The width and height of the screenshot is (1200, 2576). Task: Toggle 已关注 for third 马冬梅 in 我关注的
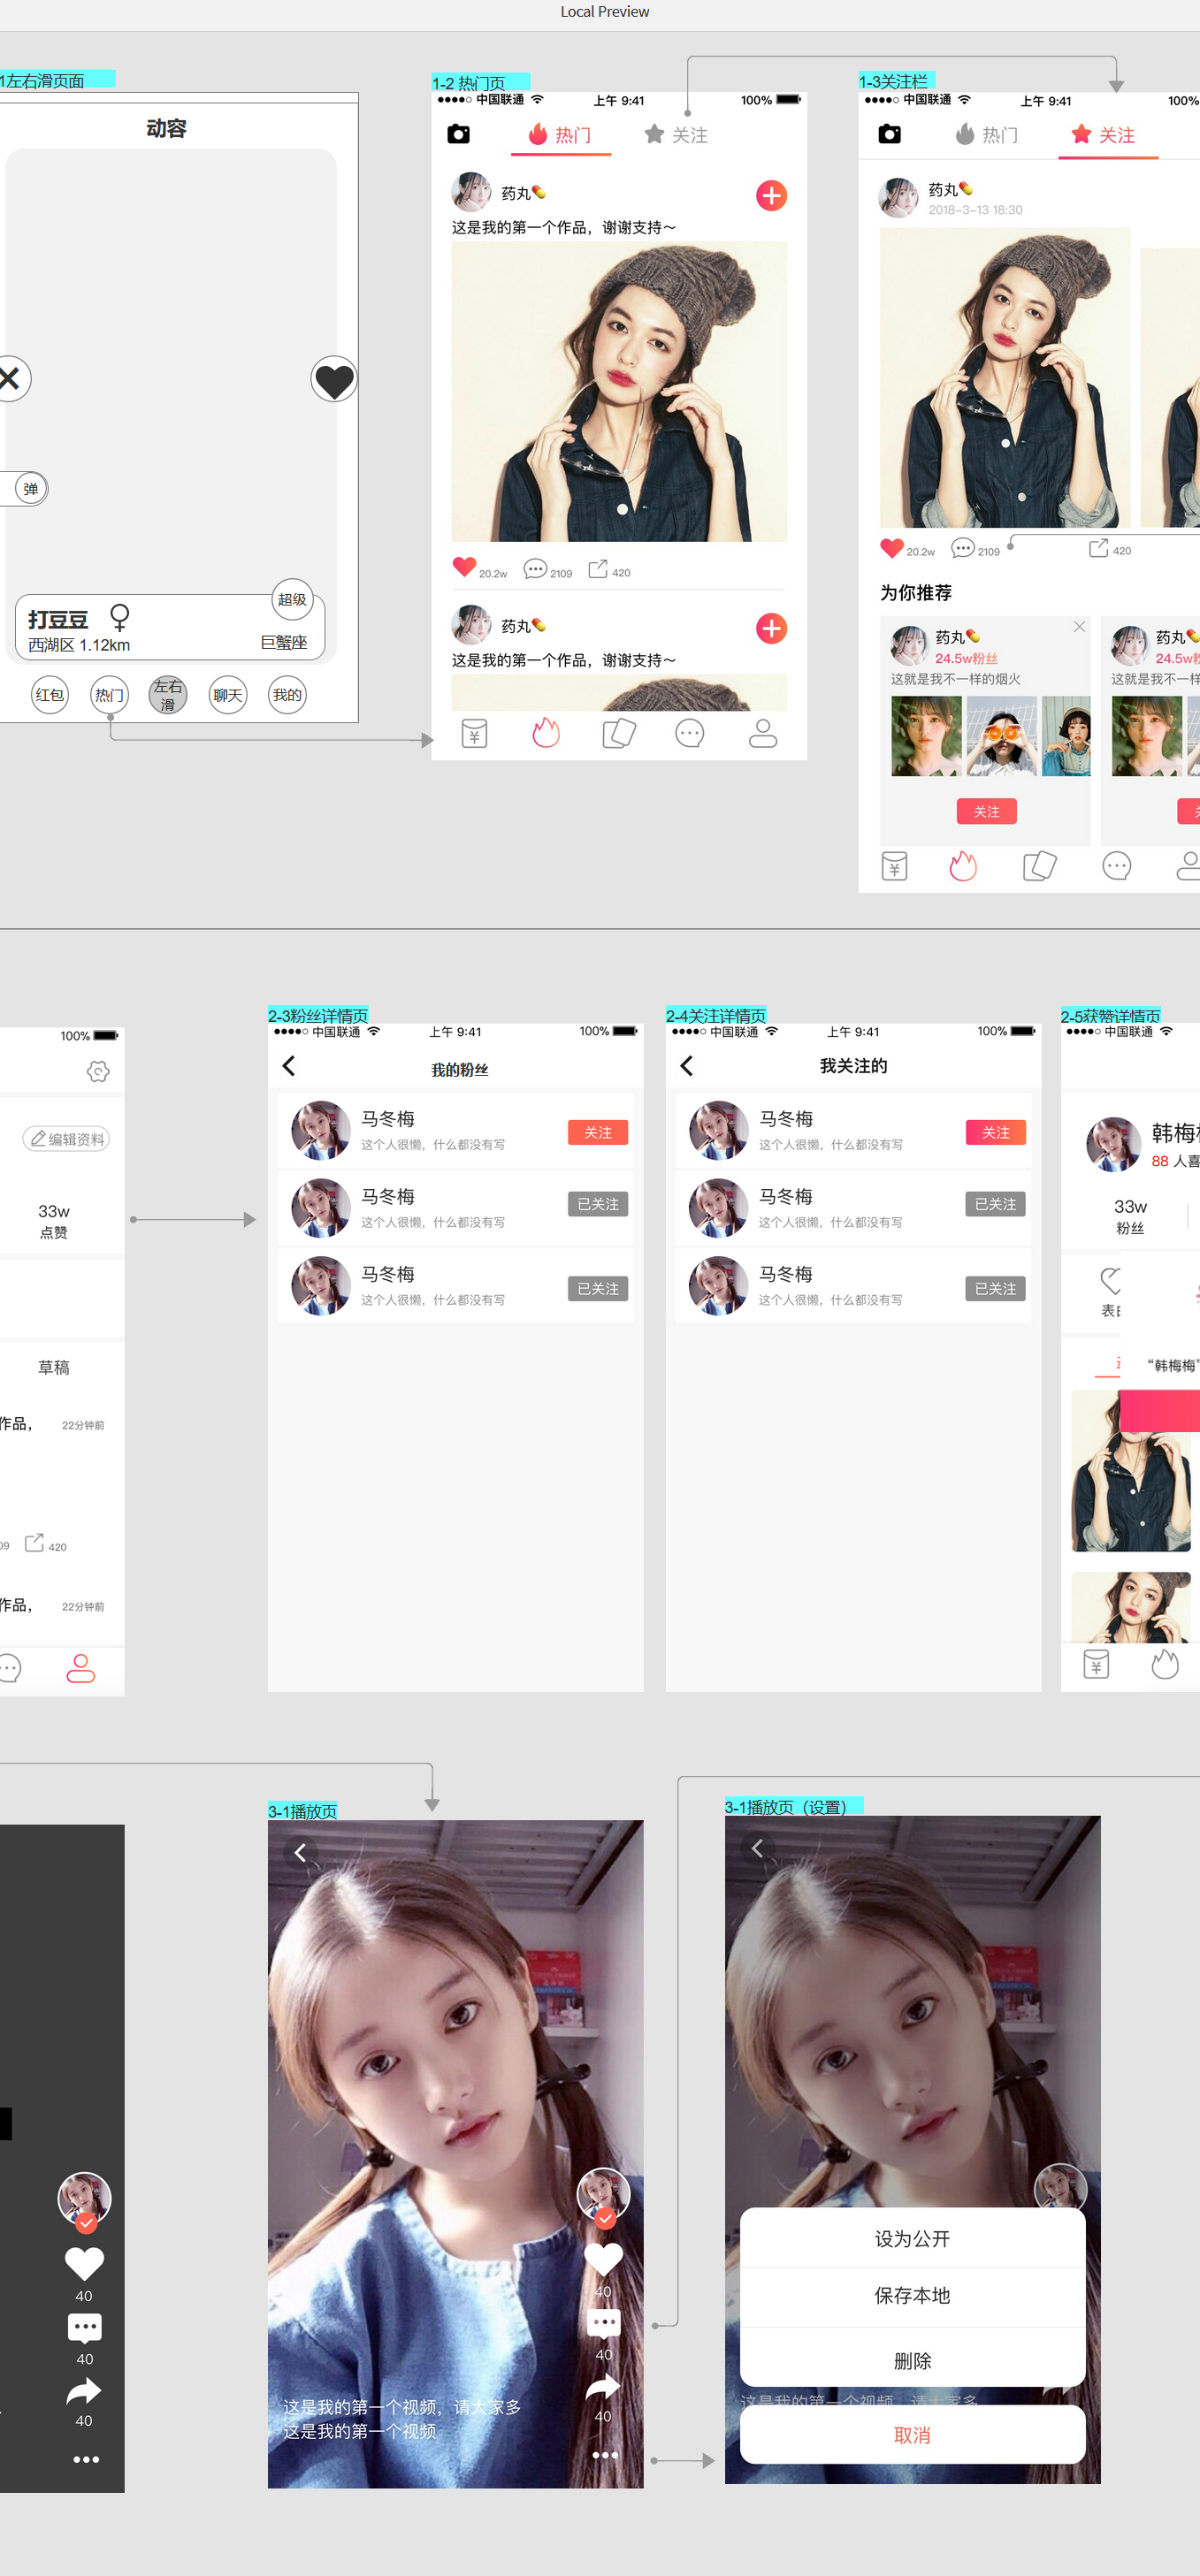(x=996, y=1288)
